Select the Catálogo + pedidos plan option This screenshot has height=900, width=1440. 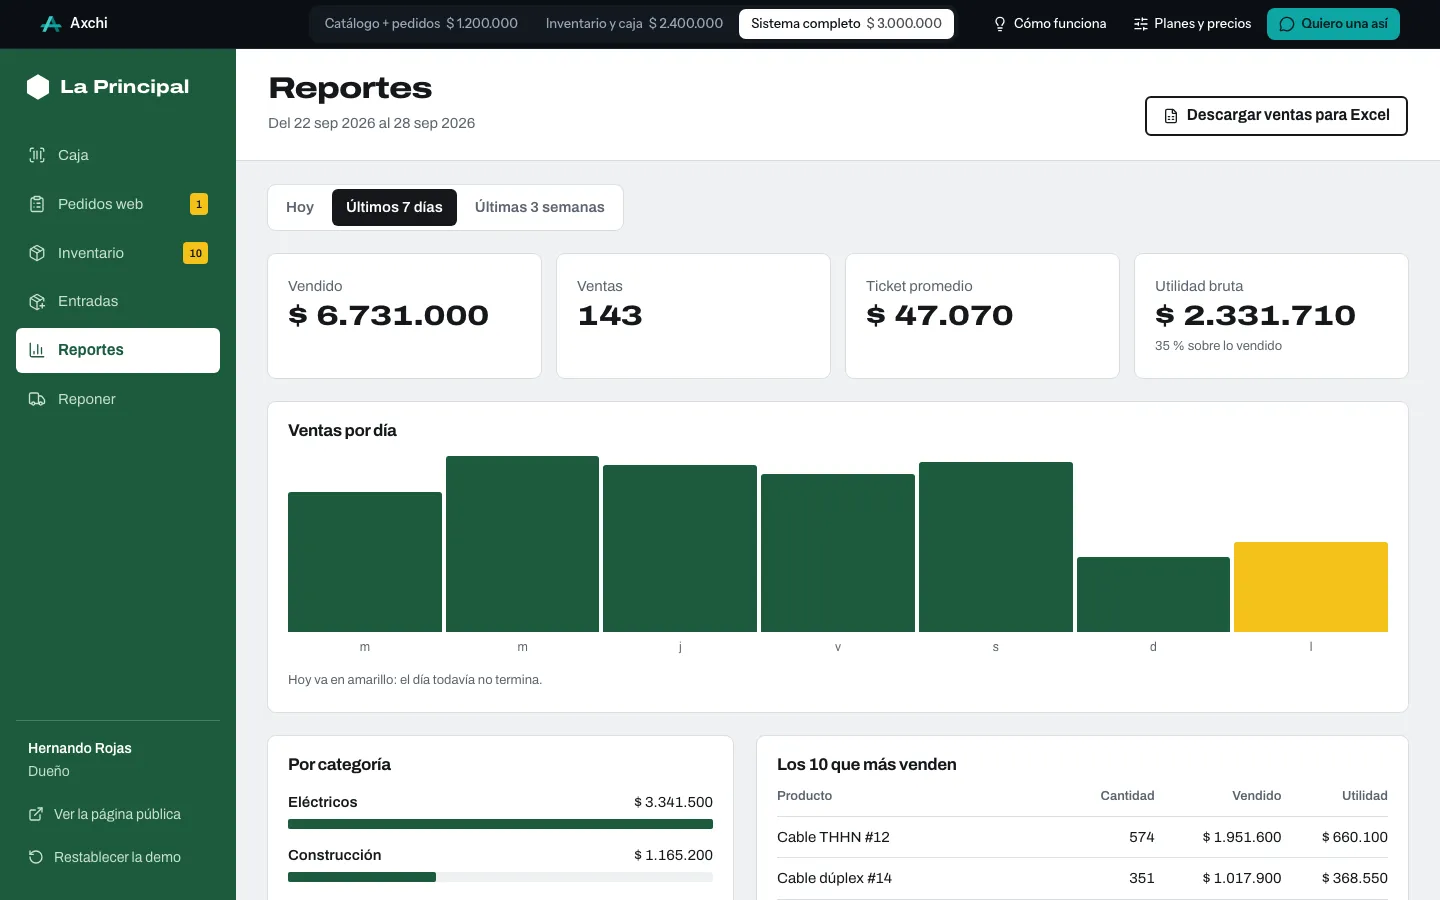point(421,24)
